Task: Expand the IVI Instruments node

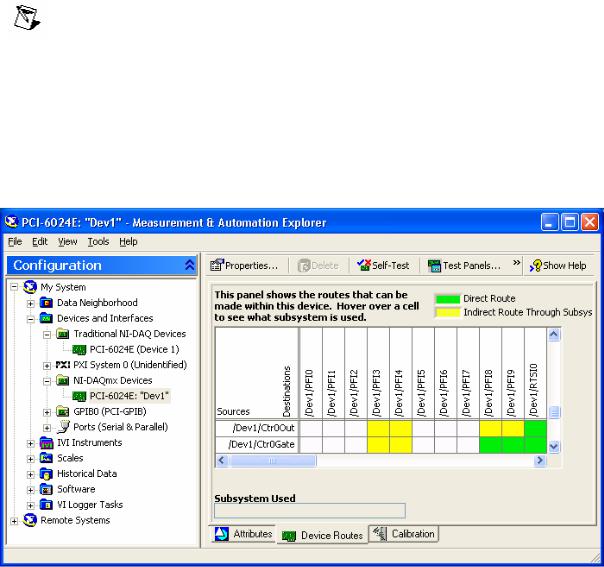Action: tap(30, 443)
